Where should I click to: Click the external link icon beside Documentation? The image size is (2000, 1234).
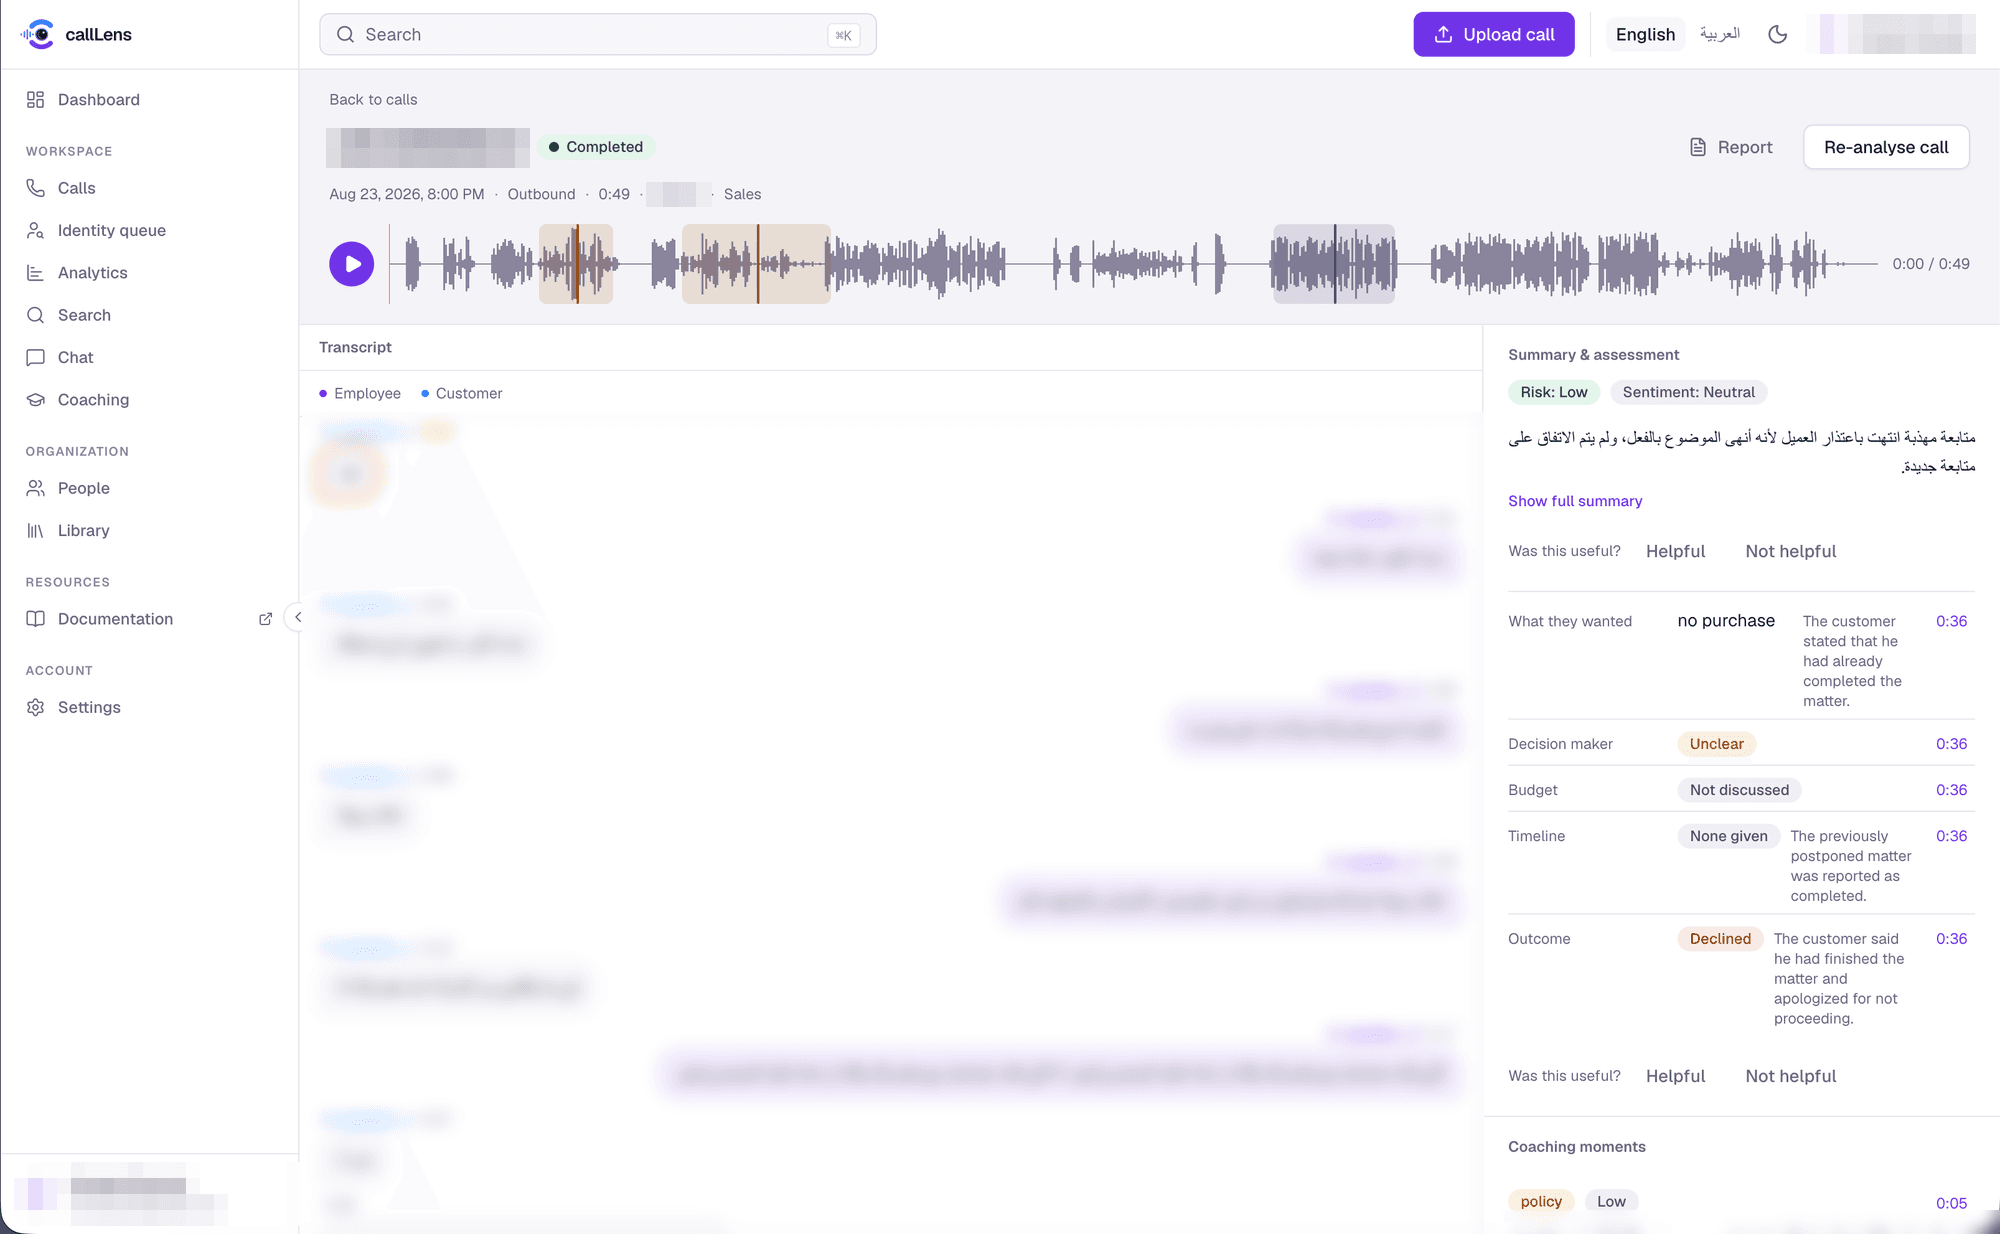click(x=265, y=619)
